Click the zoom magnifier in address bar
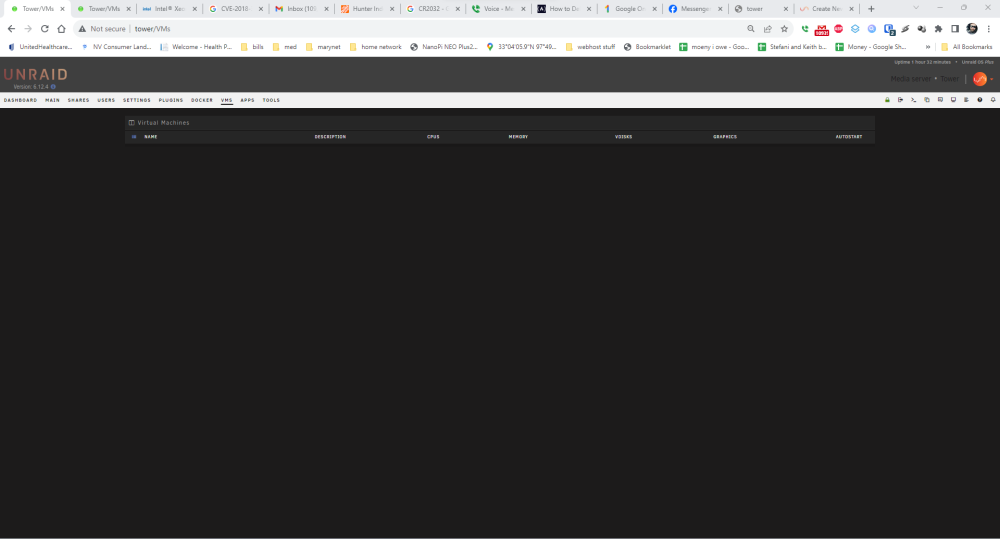 pos(751,29)
